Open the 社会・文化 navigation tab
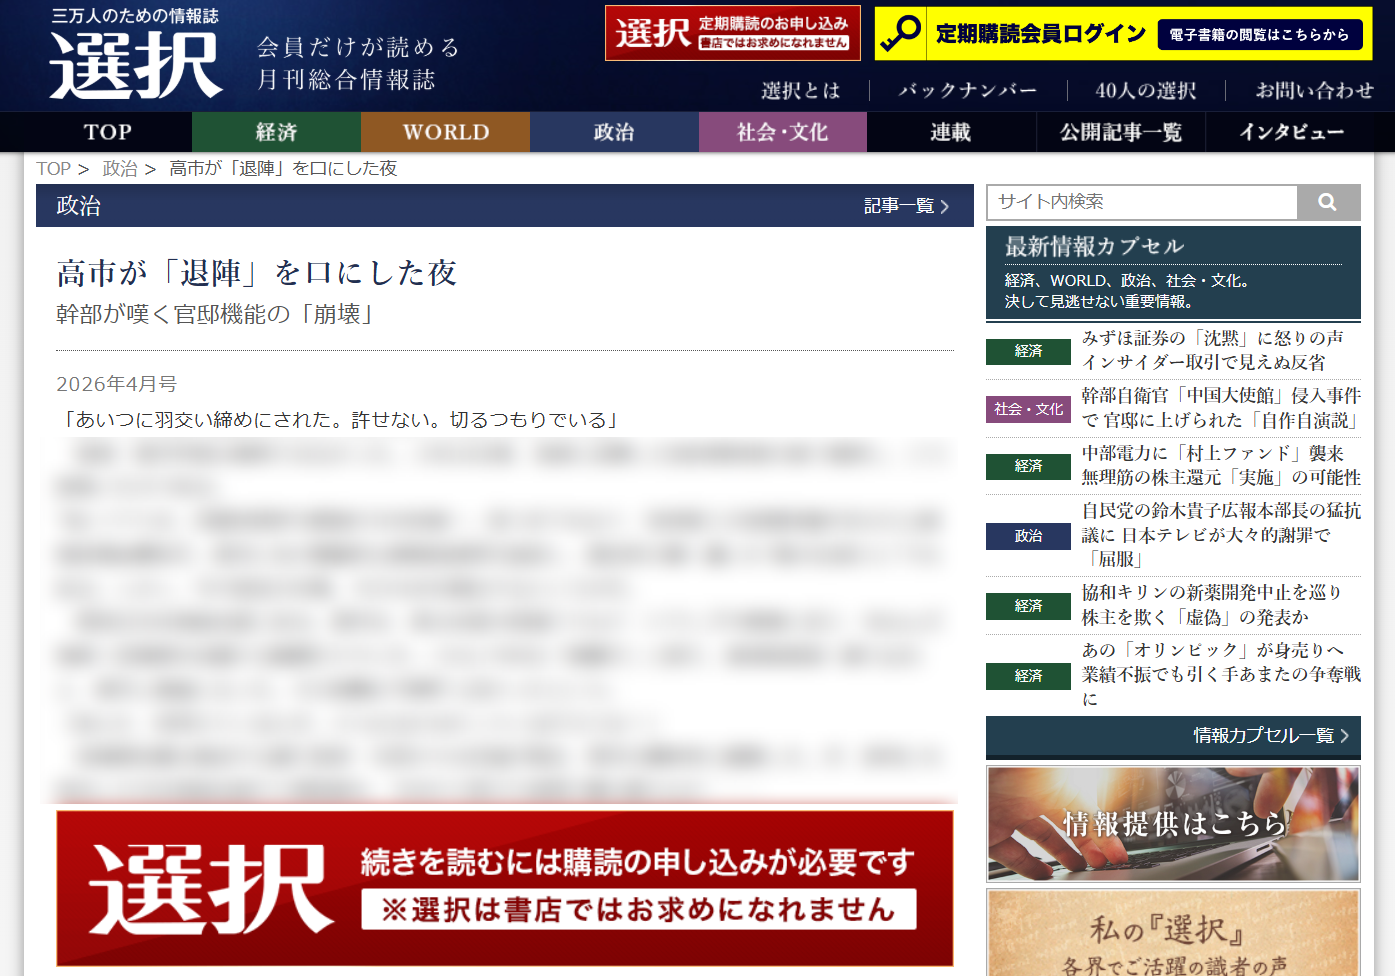The width and height of the screenshot is (1395, 976). [783, 131]
